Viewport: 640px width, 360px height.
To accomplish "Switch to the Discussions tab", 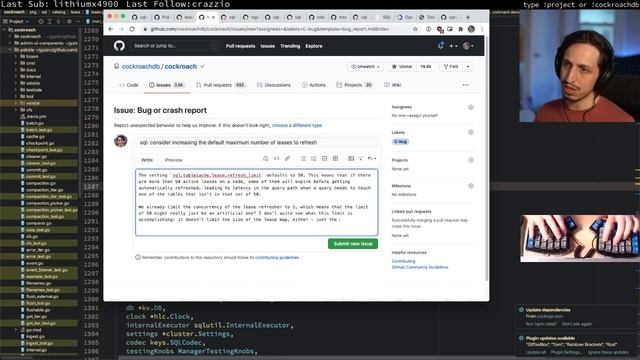I will click(274, 85).
